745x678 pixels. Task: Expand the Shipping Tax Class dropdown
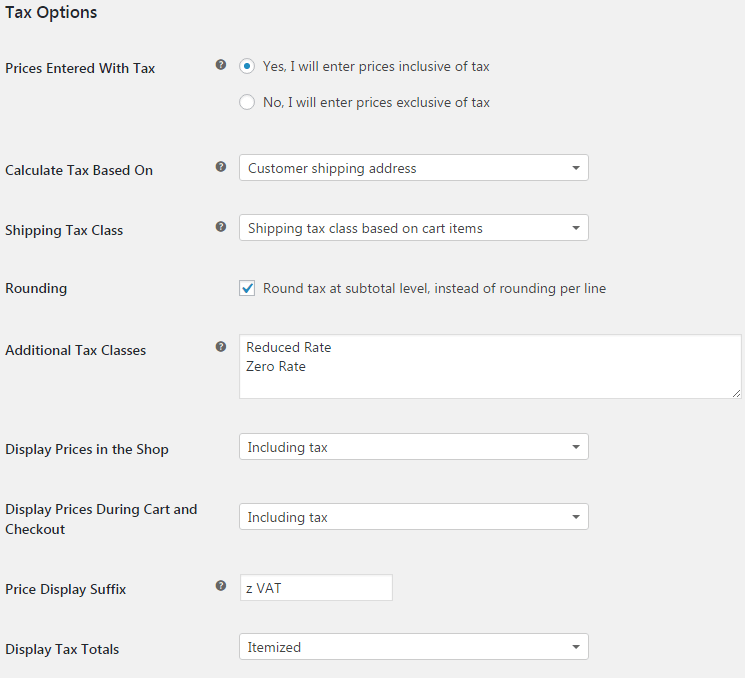413,228
